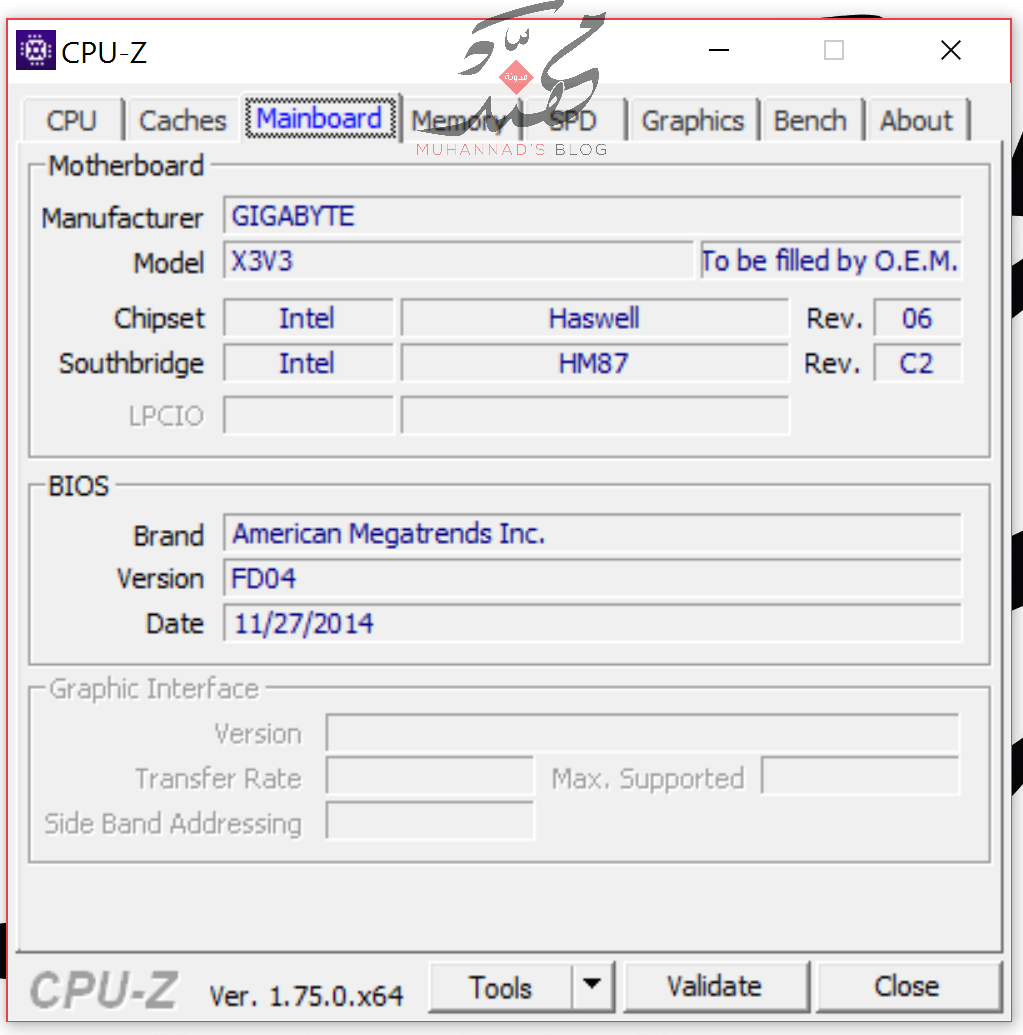Click the Model field showing X3V3

click(x=458, y=261)
